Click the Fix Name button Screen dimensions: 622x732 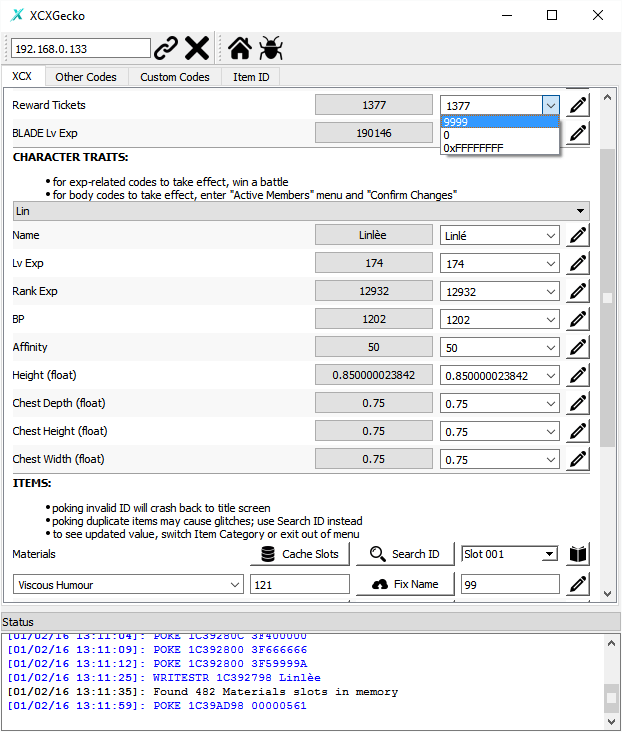405,584
